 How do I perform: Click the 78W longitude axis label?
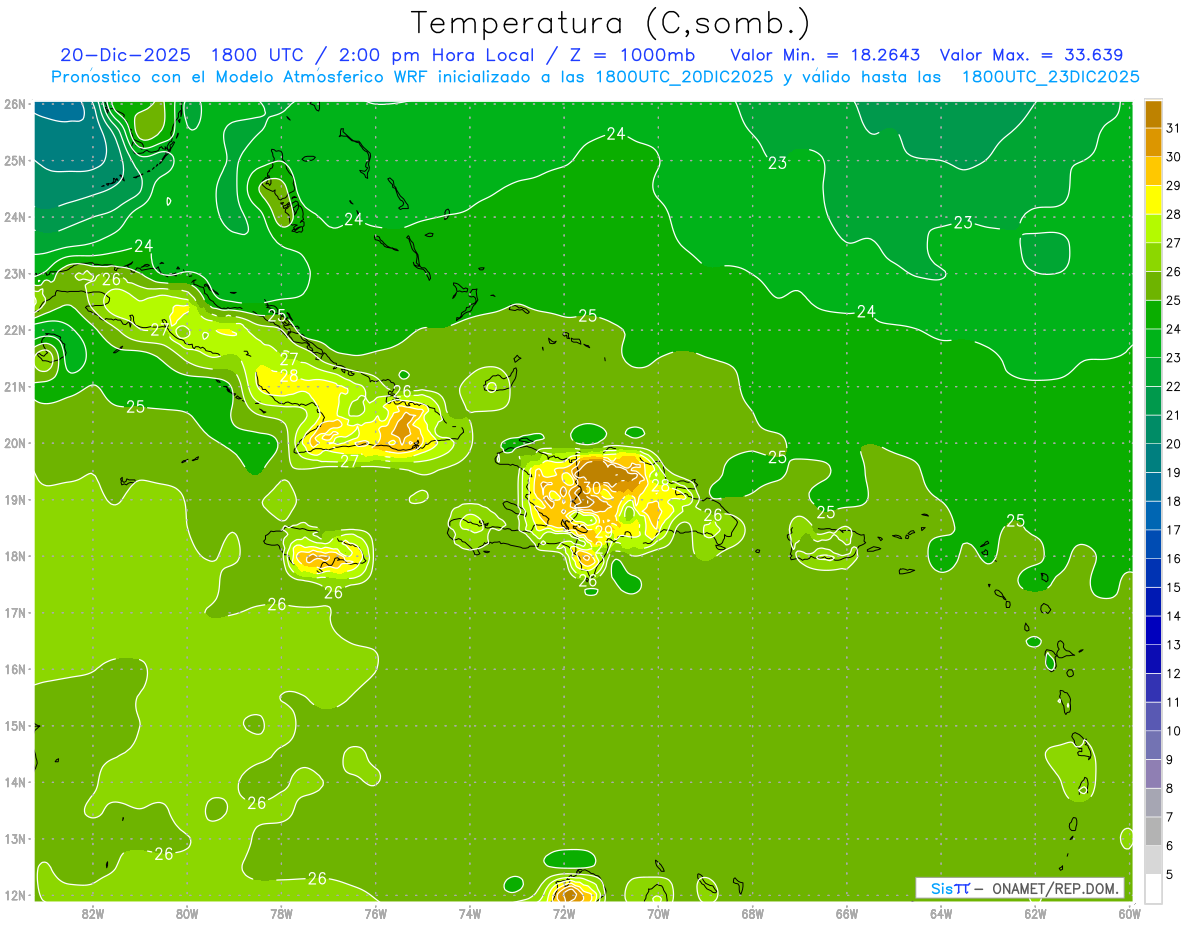tap(281, 913)
